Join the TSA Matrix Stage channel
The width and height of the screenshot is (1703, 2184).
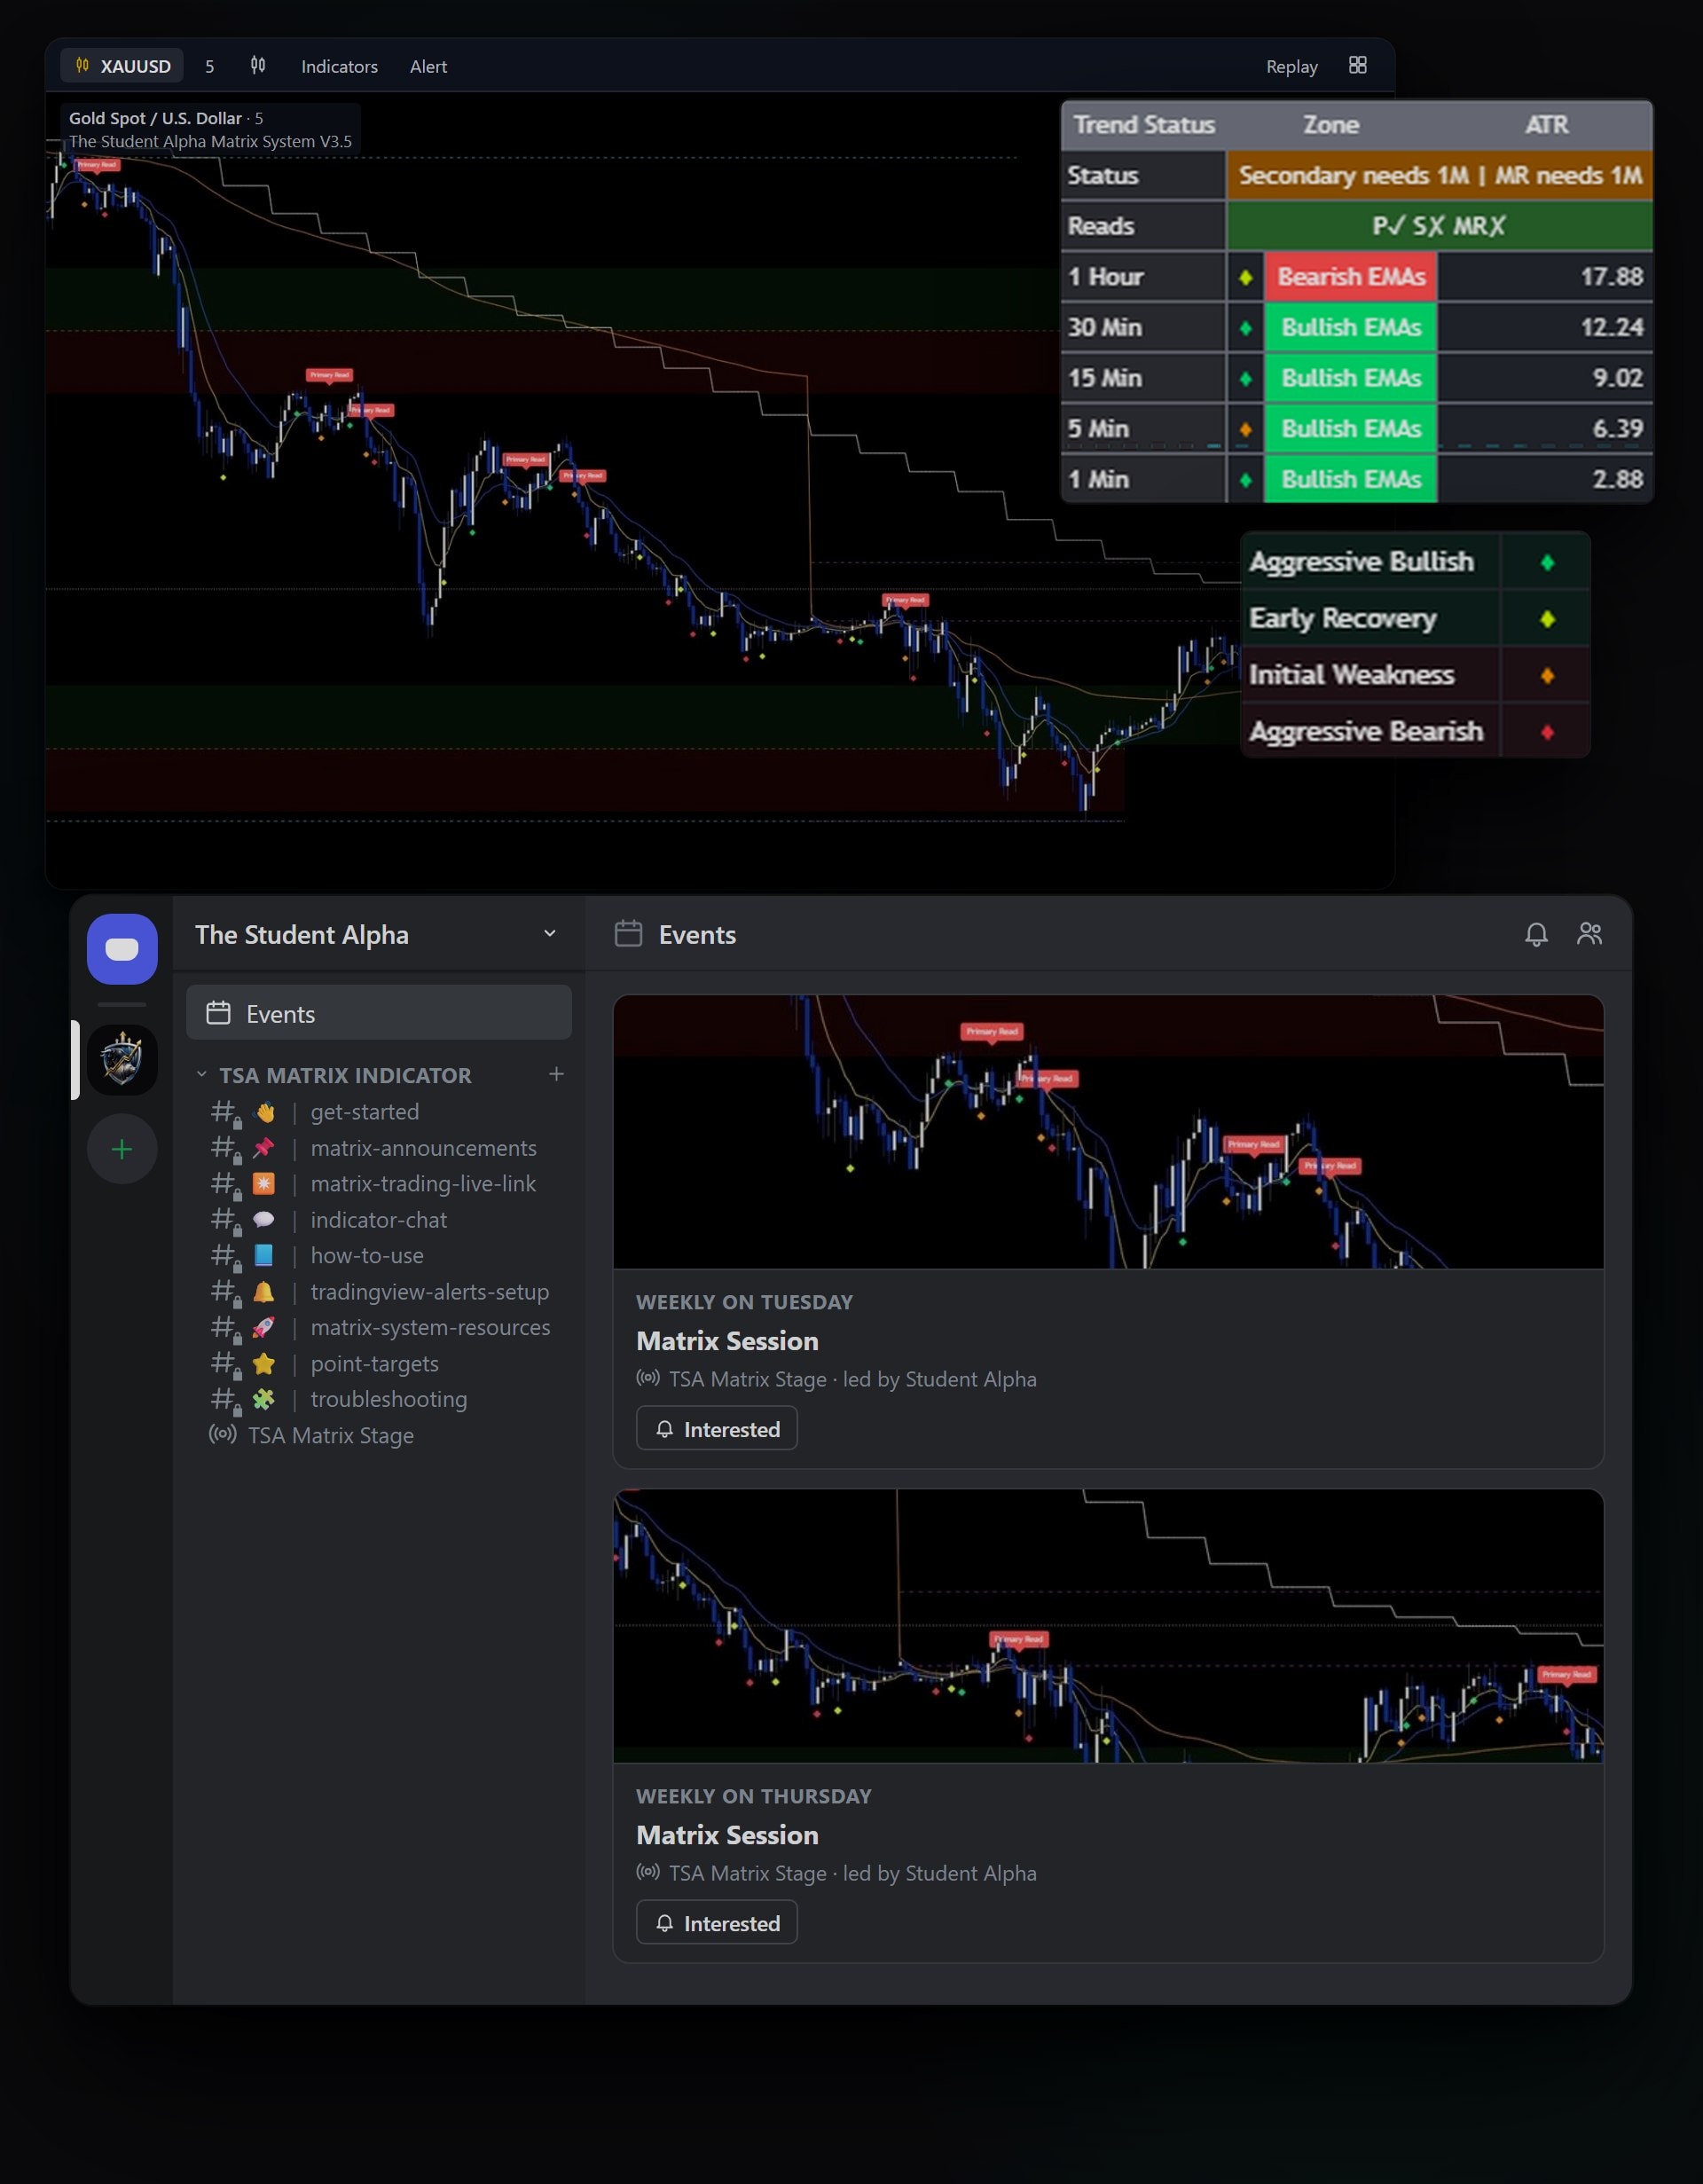click(312, 1435)
